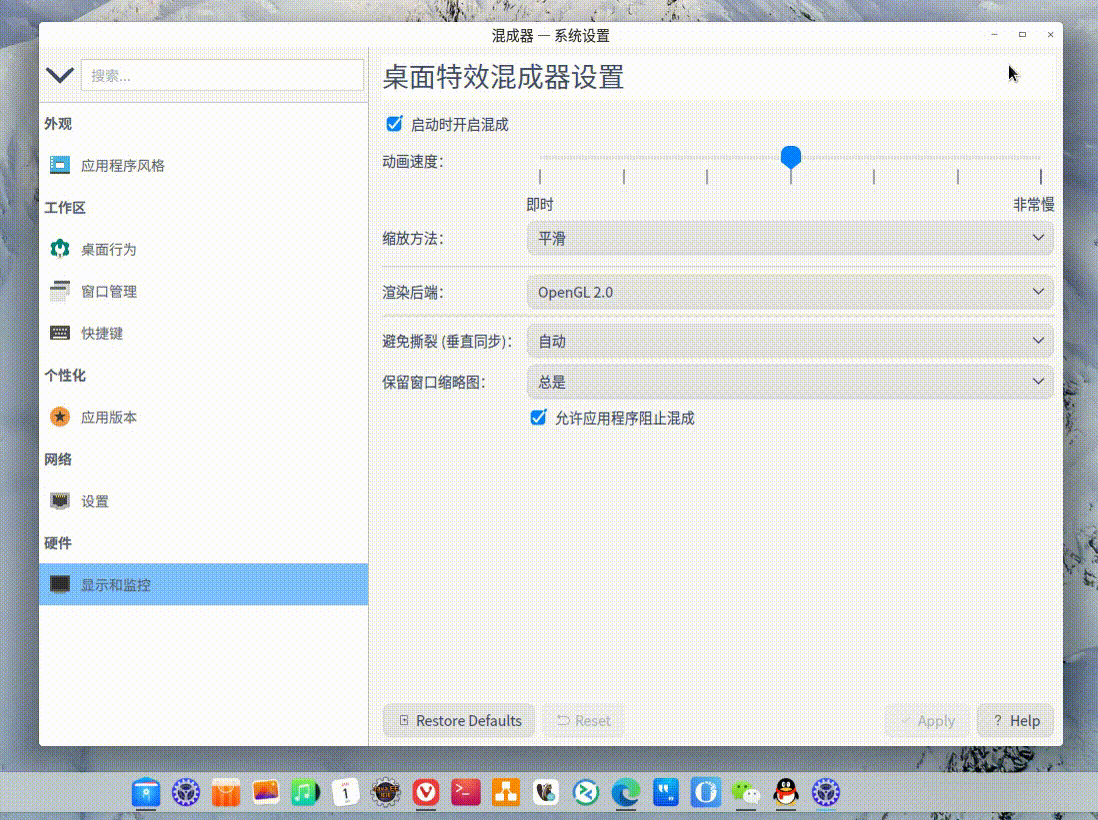Open 应用版本 star icon
The width and height of the screenshot is (1098, 820).
[x=60, y=418]
